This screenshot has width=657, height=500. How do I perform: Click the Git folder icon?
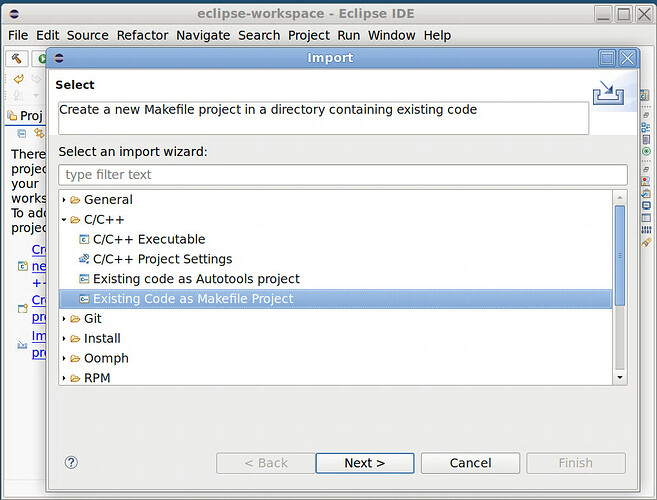(x=75, y=319)
